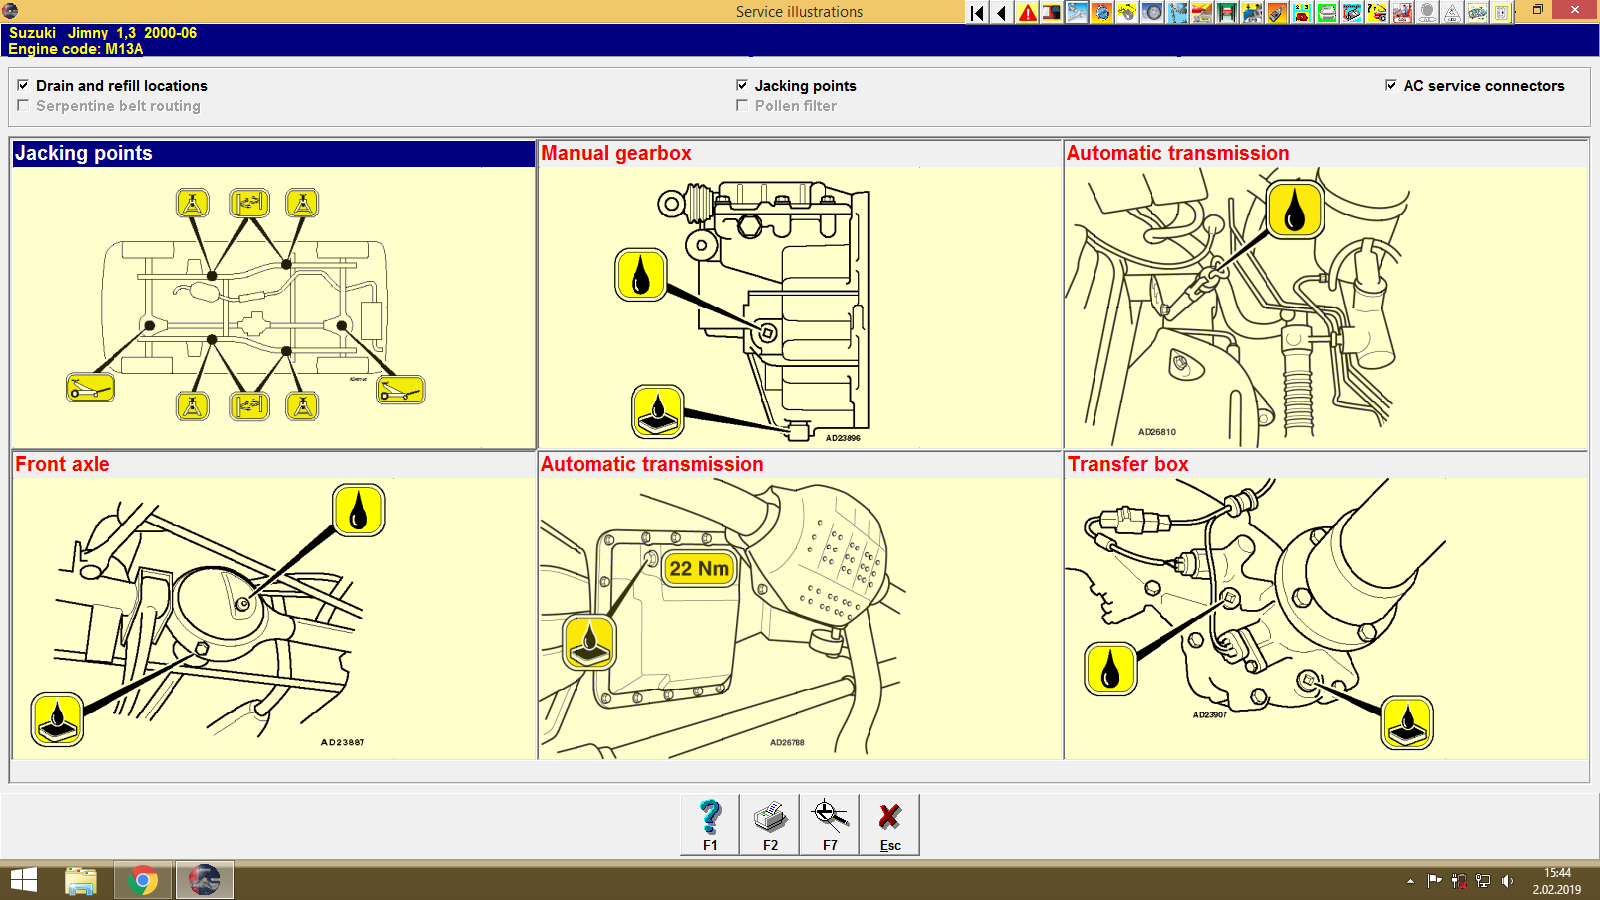Viewport: 1600px width, 900px height.
Task: Uncheck AC service connectors
Action: 1391,86
